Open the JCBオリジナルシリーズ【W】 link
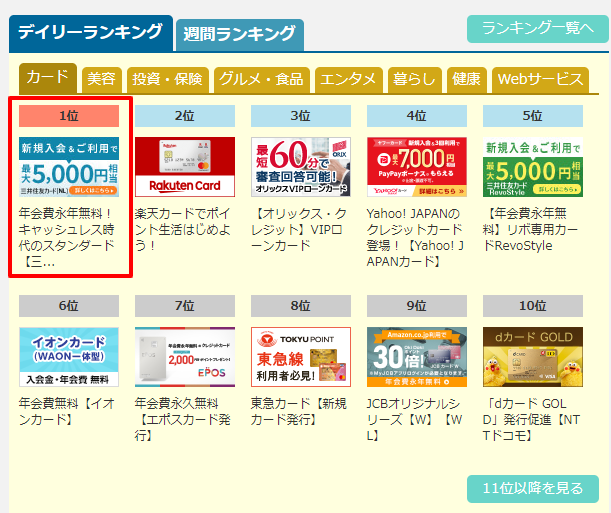The width and height of the screenshot is (611, 513). coord(415,420)
